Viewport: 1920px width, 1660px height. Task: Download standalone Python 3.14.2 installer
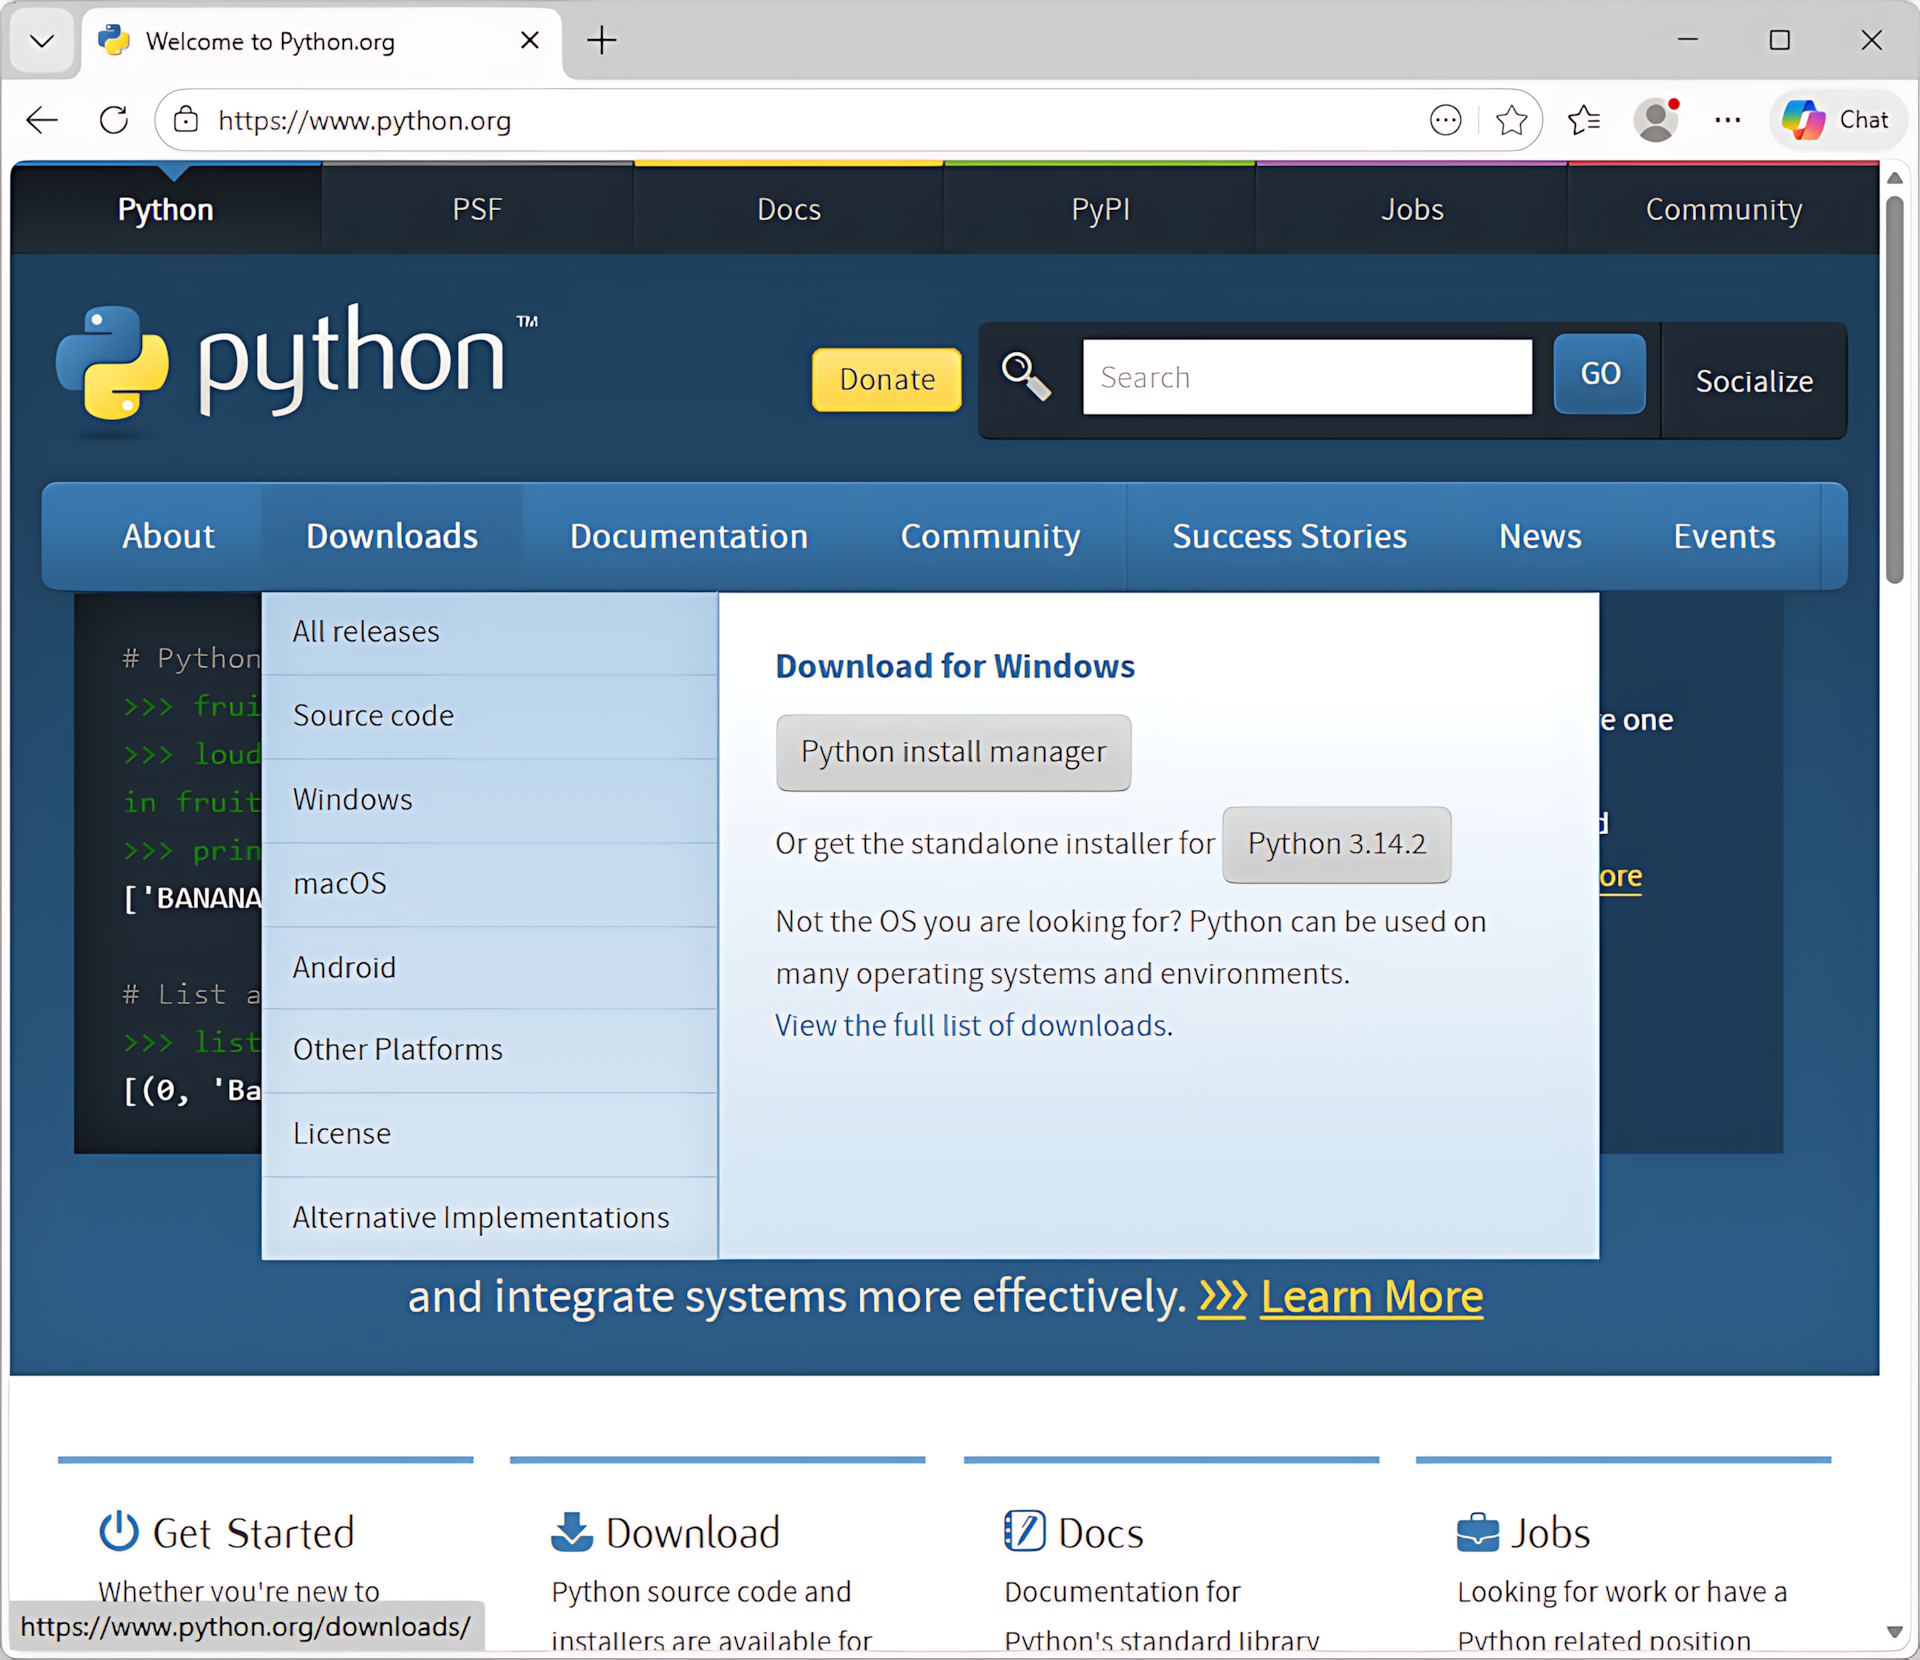1336,844
